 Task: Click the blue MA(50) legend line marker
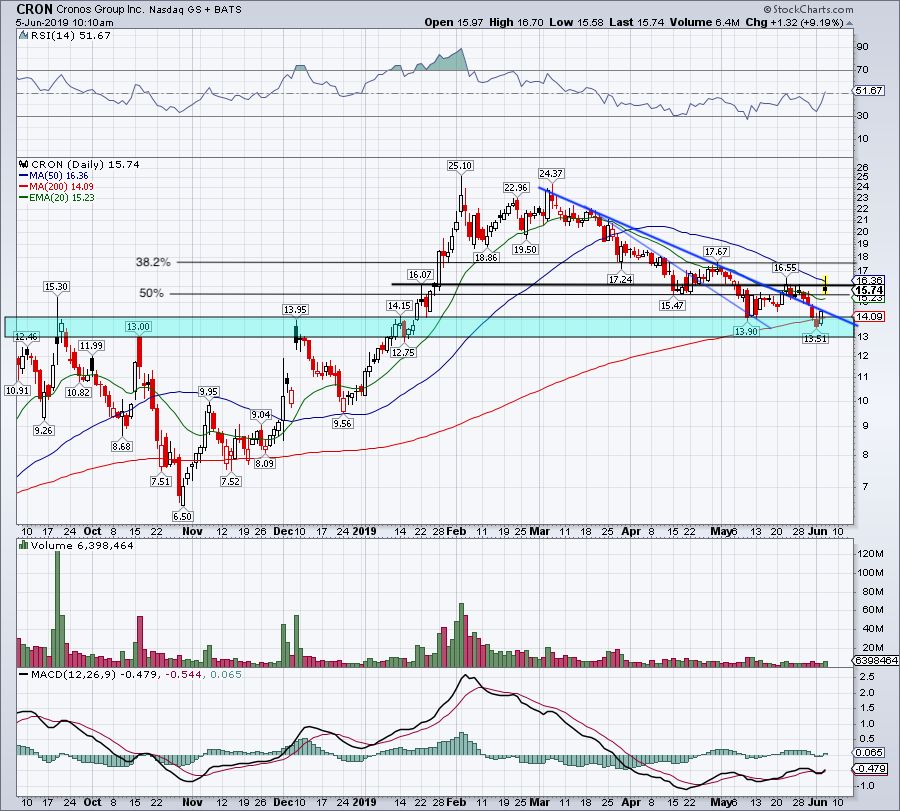point(24,176)
